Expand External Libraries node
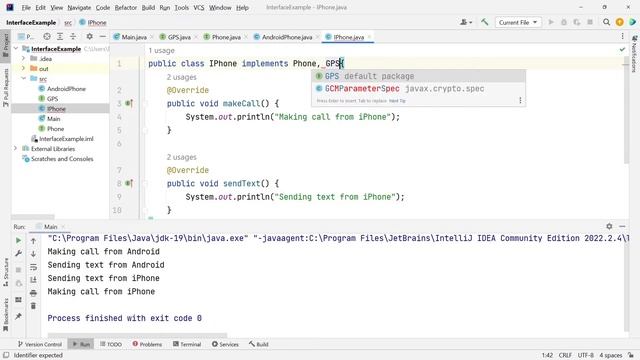 [16, 149]
